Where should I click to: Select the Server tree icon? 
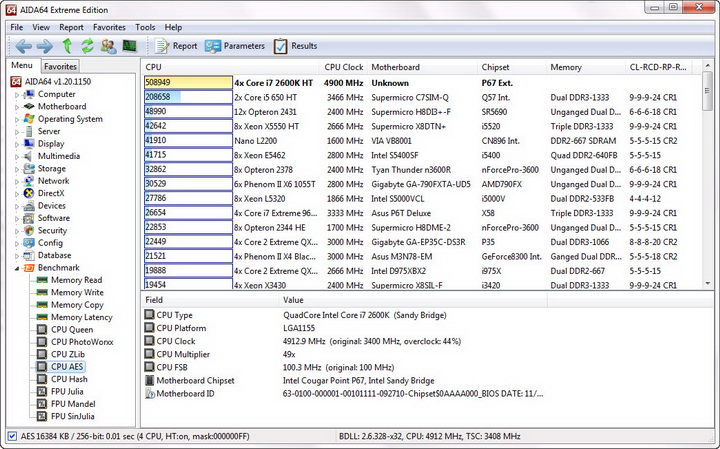tap(29, 131)
